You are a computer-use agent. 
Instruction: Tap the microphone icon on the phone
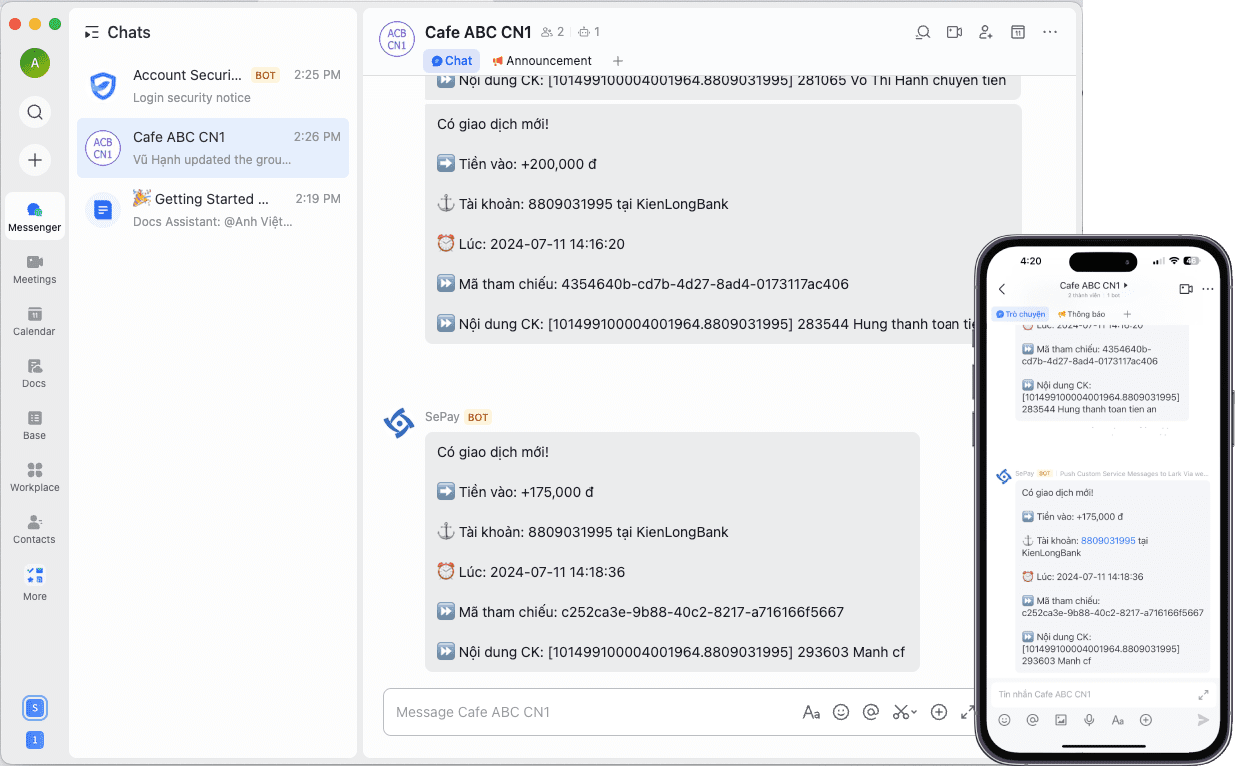click(1089, 720)
